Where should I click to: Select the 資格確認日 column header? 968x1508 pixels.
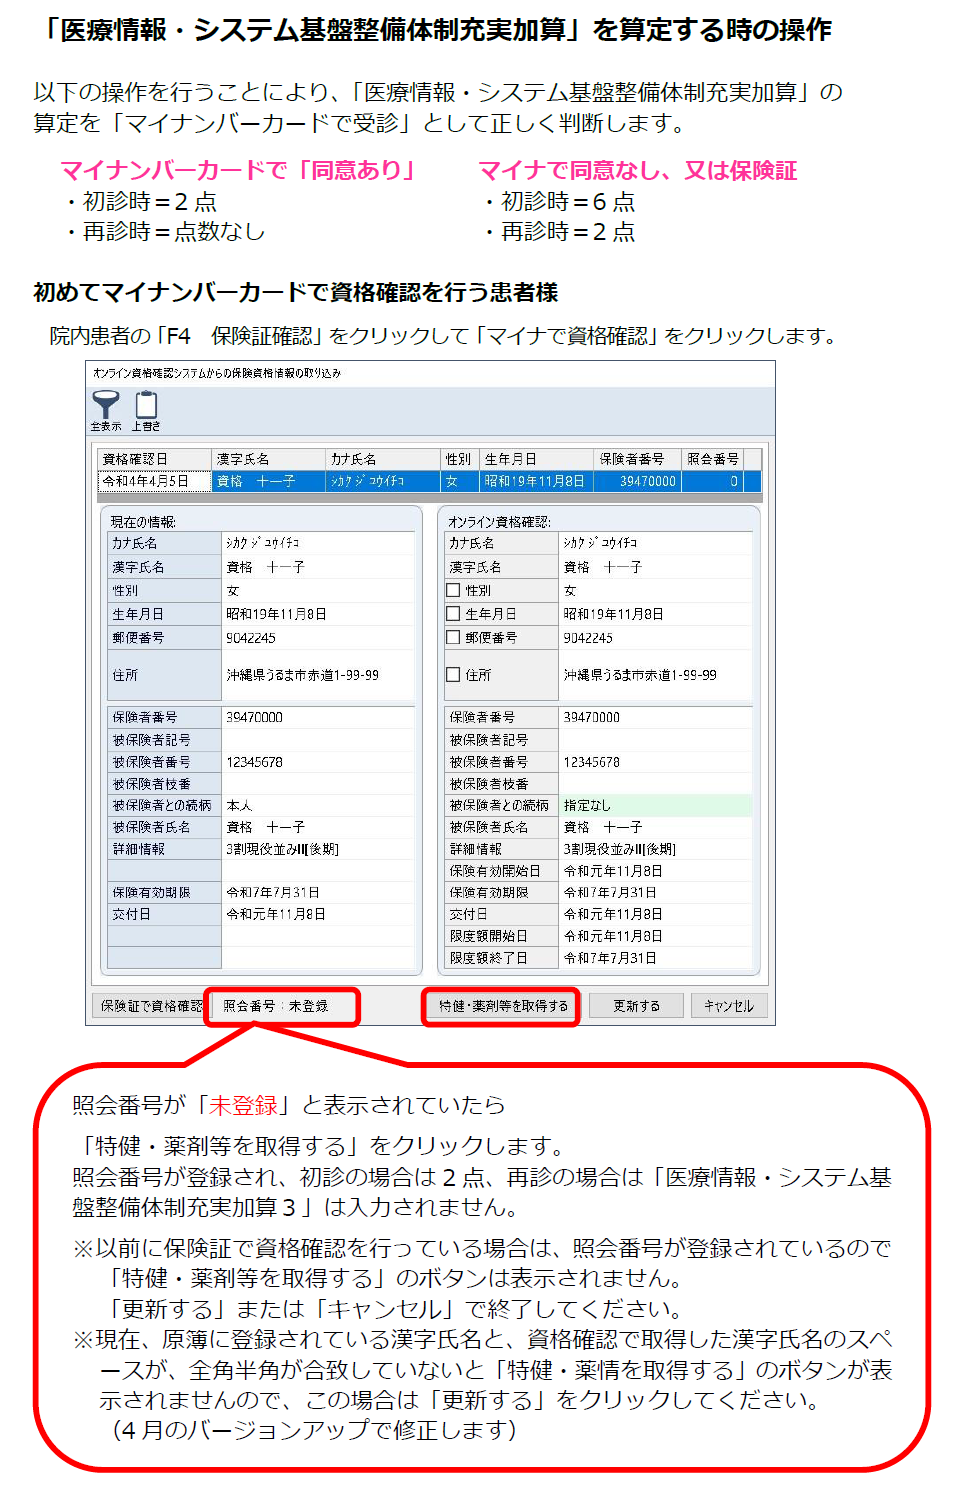(x=154, y=459)
